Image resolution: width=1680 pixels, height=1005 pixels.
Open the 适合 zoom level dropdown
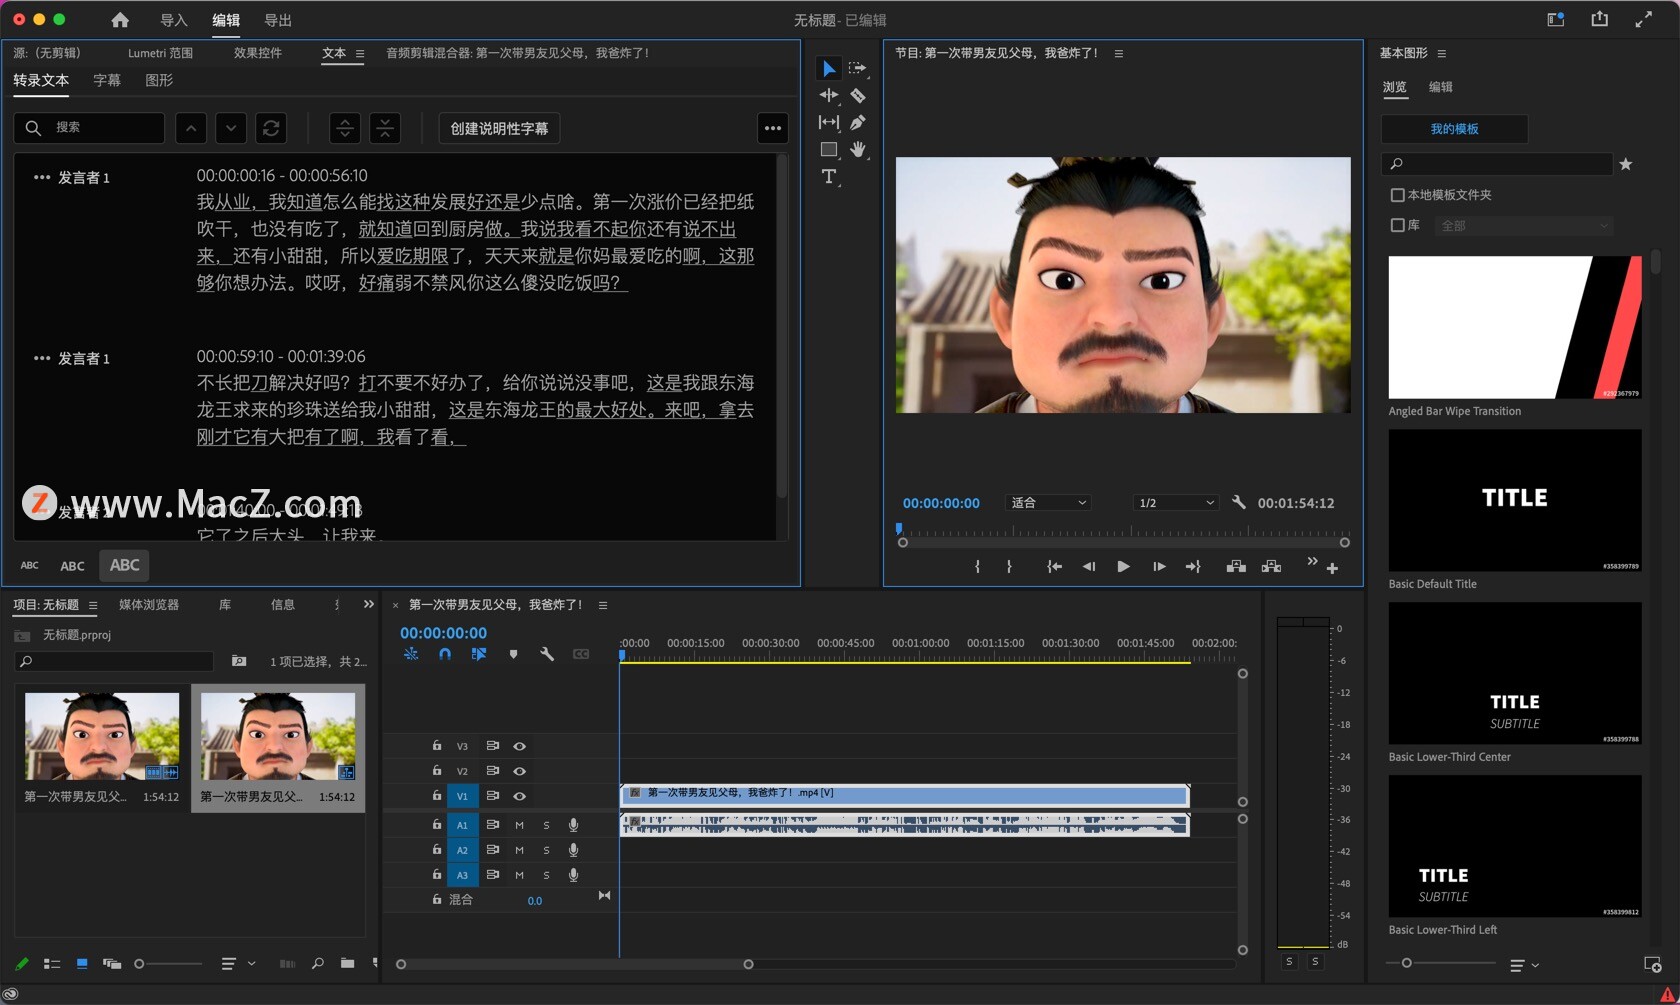click(x=1048, y=502)
